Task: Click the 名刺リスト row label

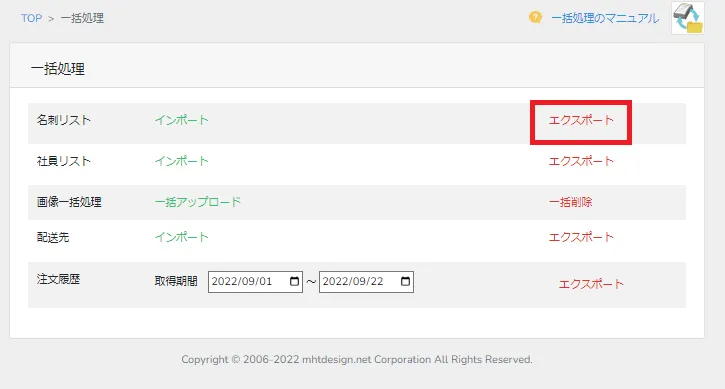Action: point(64,120)
